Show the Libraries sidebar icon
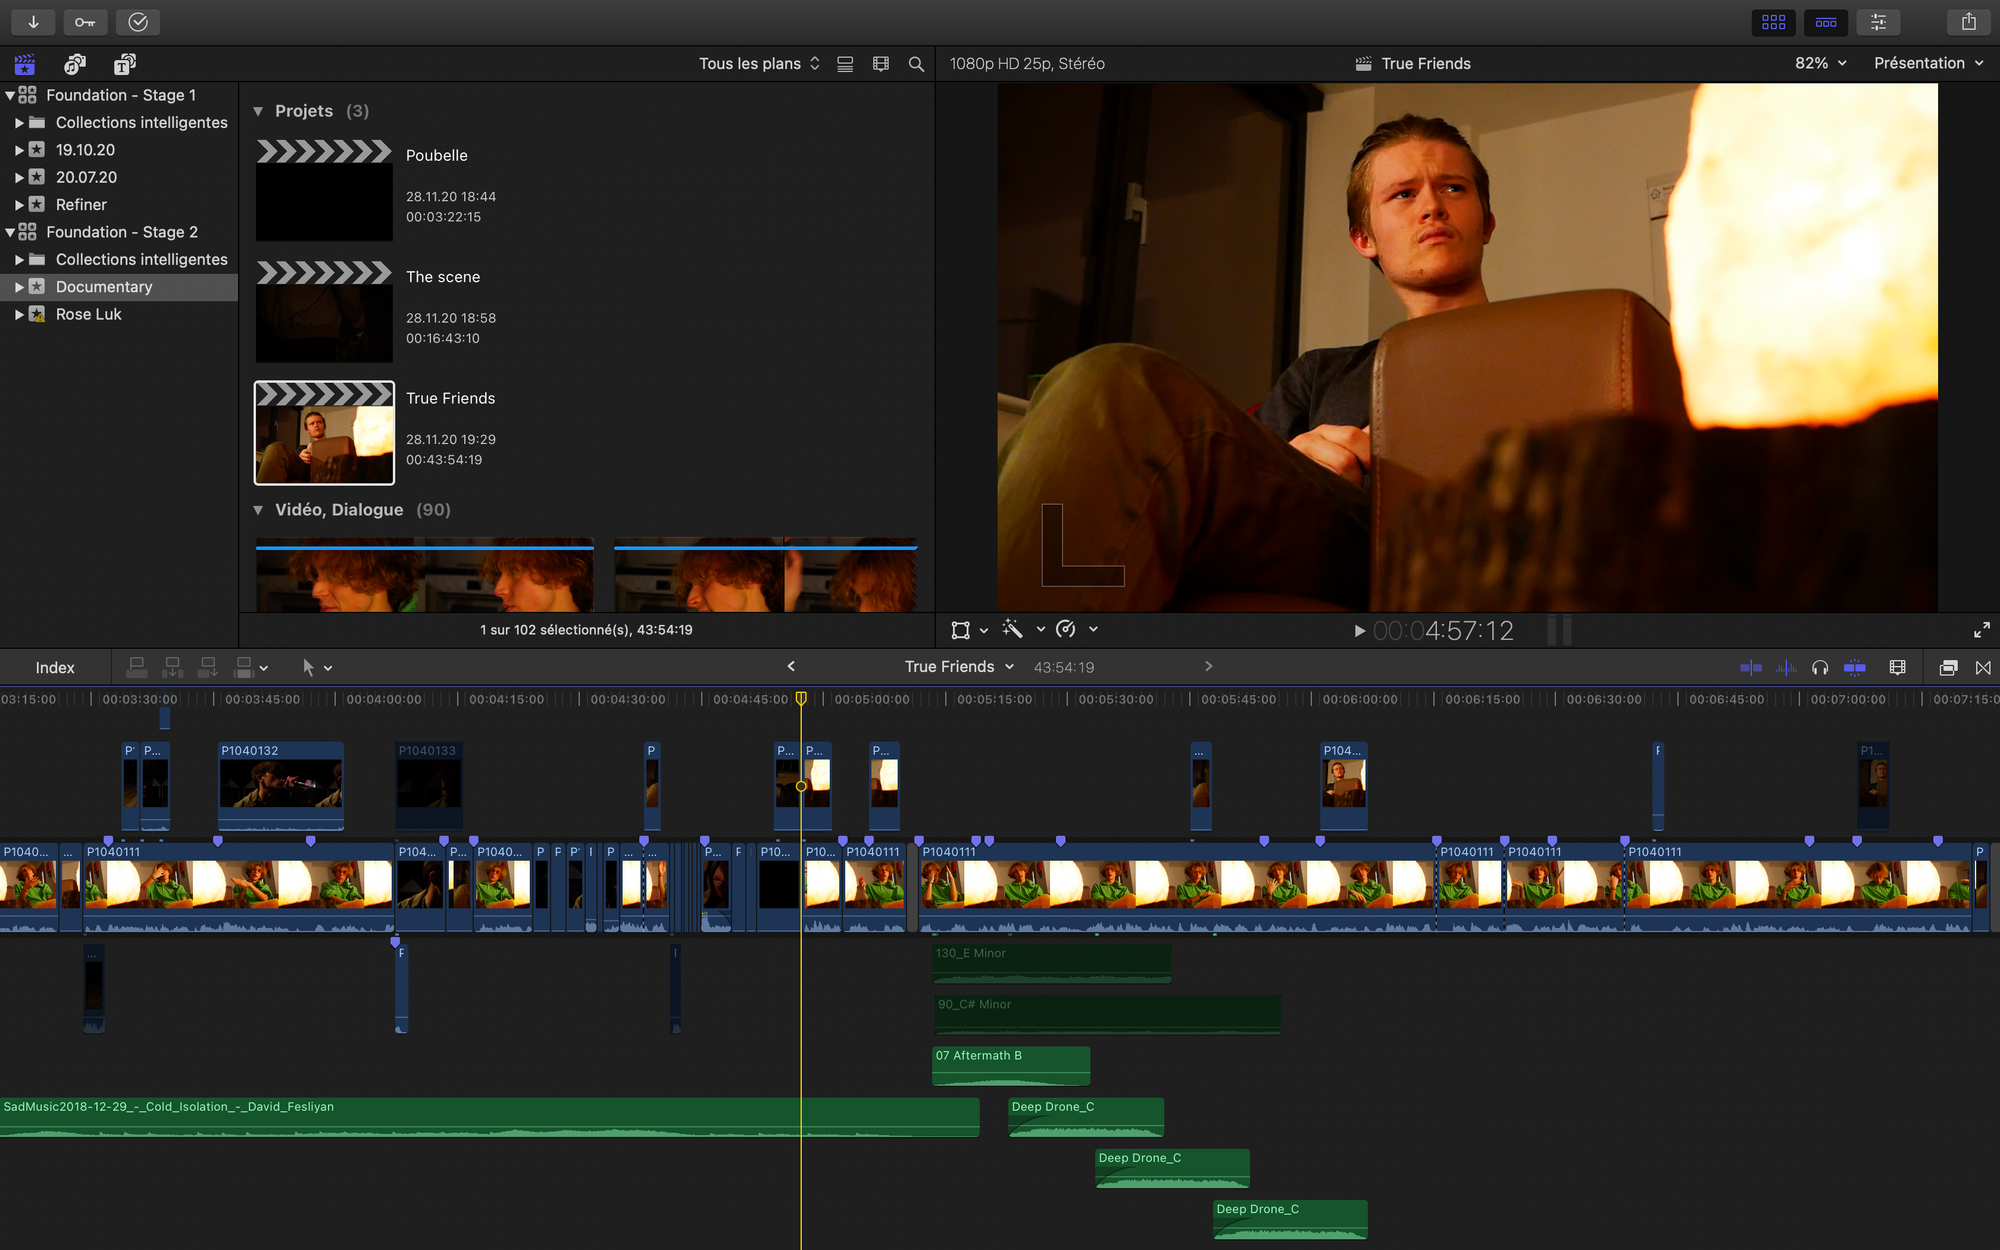Image resolution: width=2000 pixels, height=1250 pixels. point(25,64)
